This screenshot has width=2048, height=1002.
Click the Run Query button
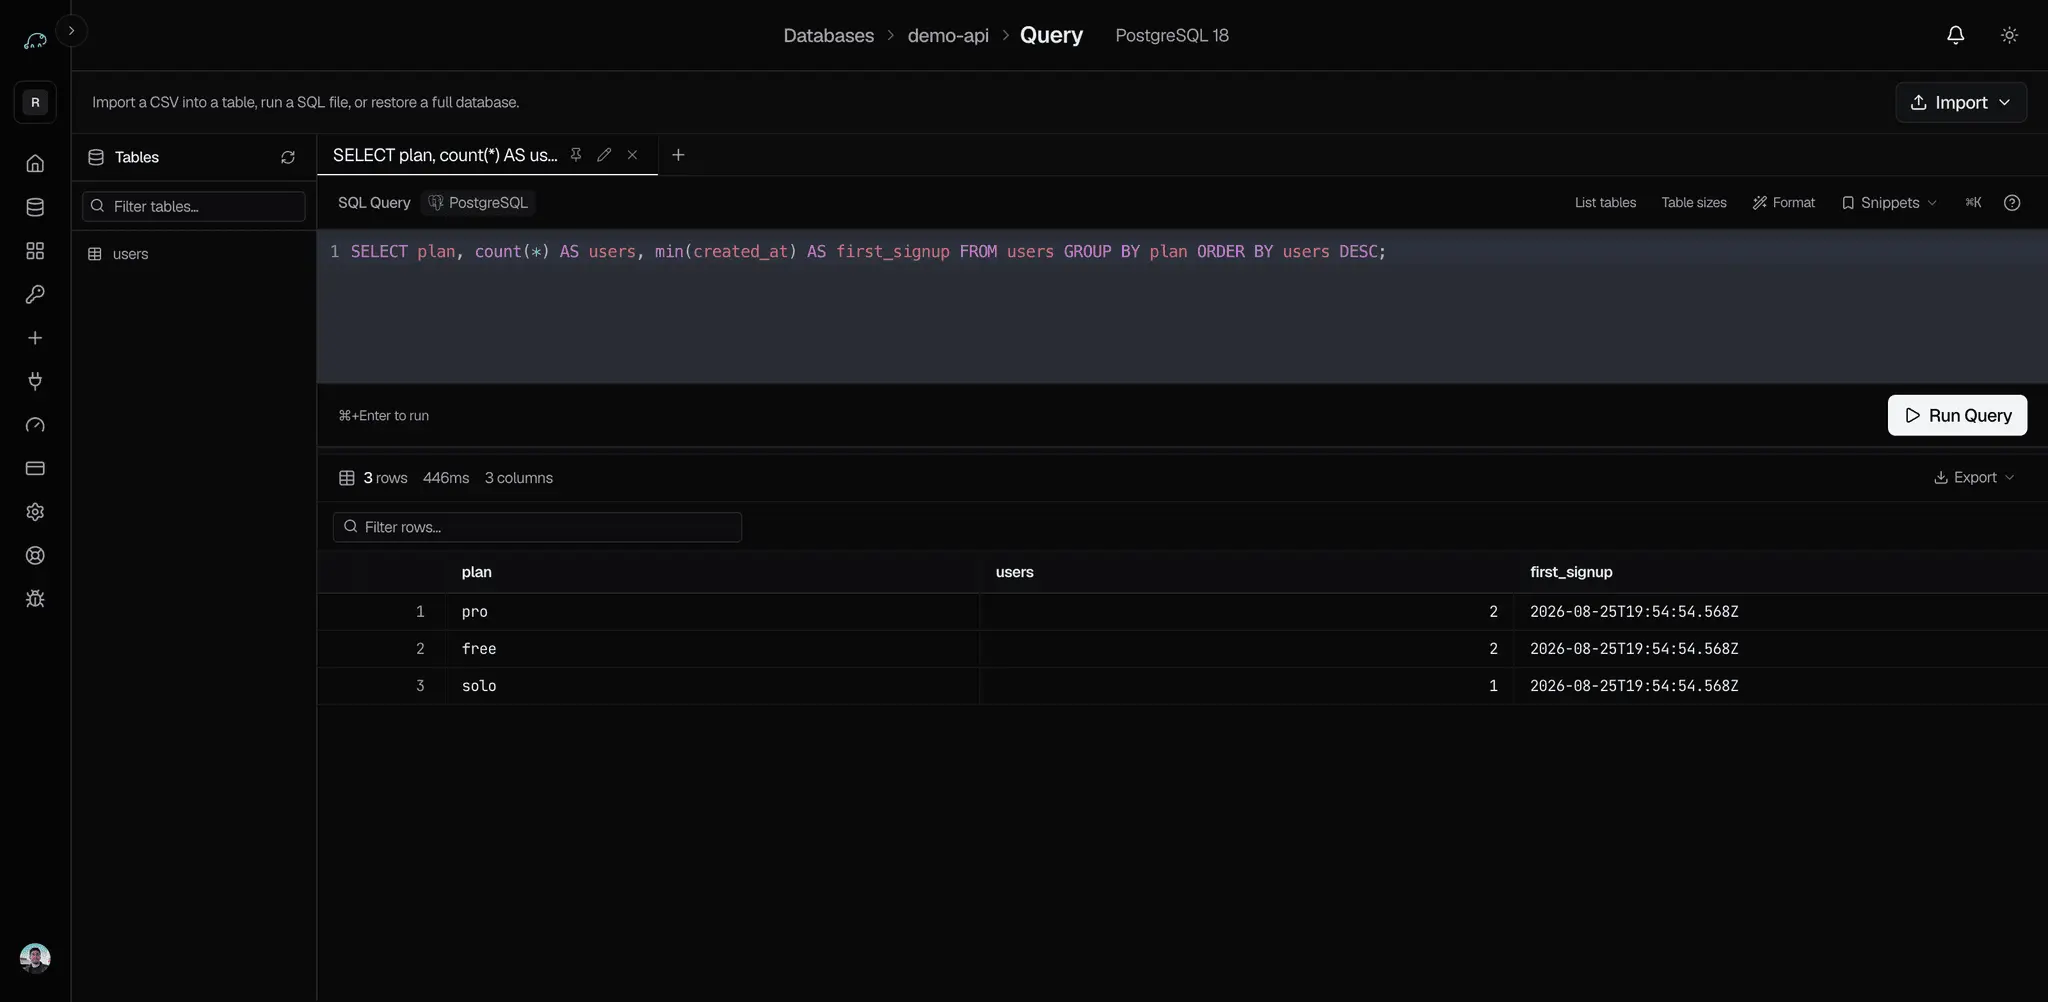(1957, 415)
